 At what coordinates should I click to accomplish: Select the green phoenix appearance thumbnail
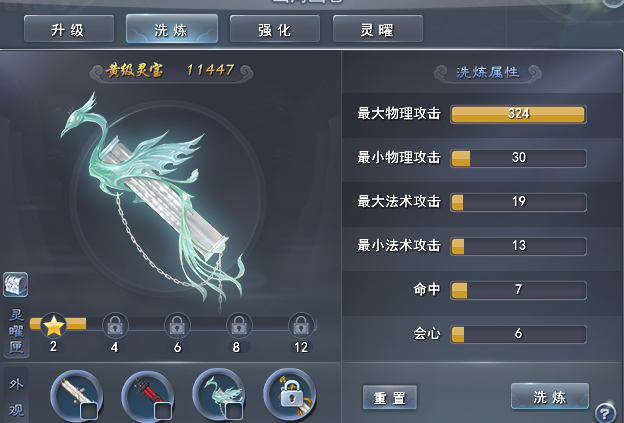[x=218, y=395]
